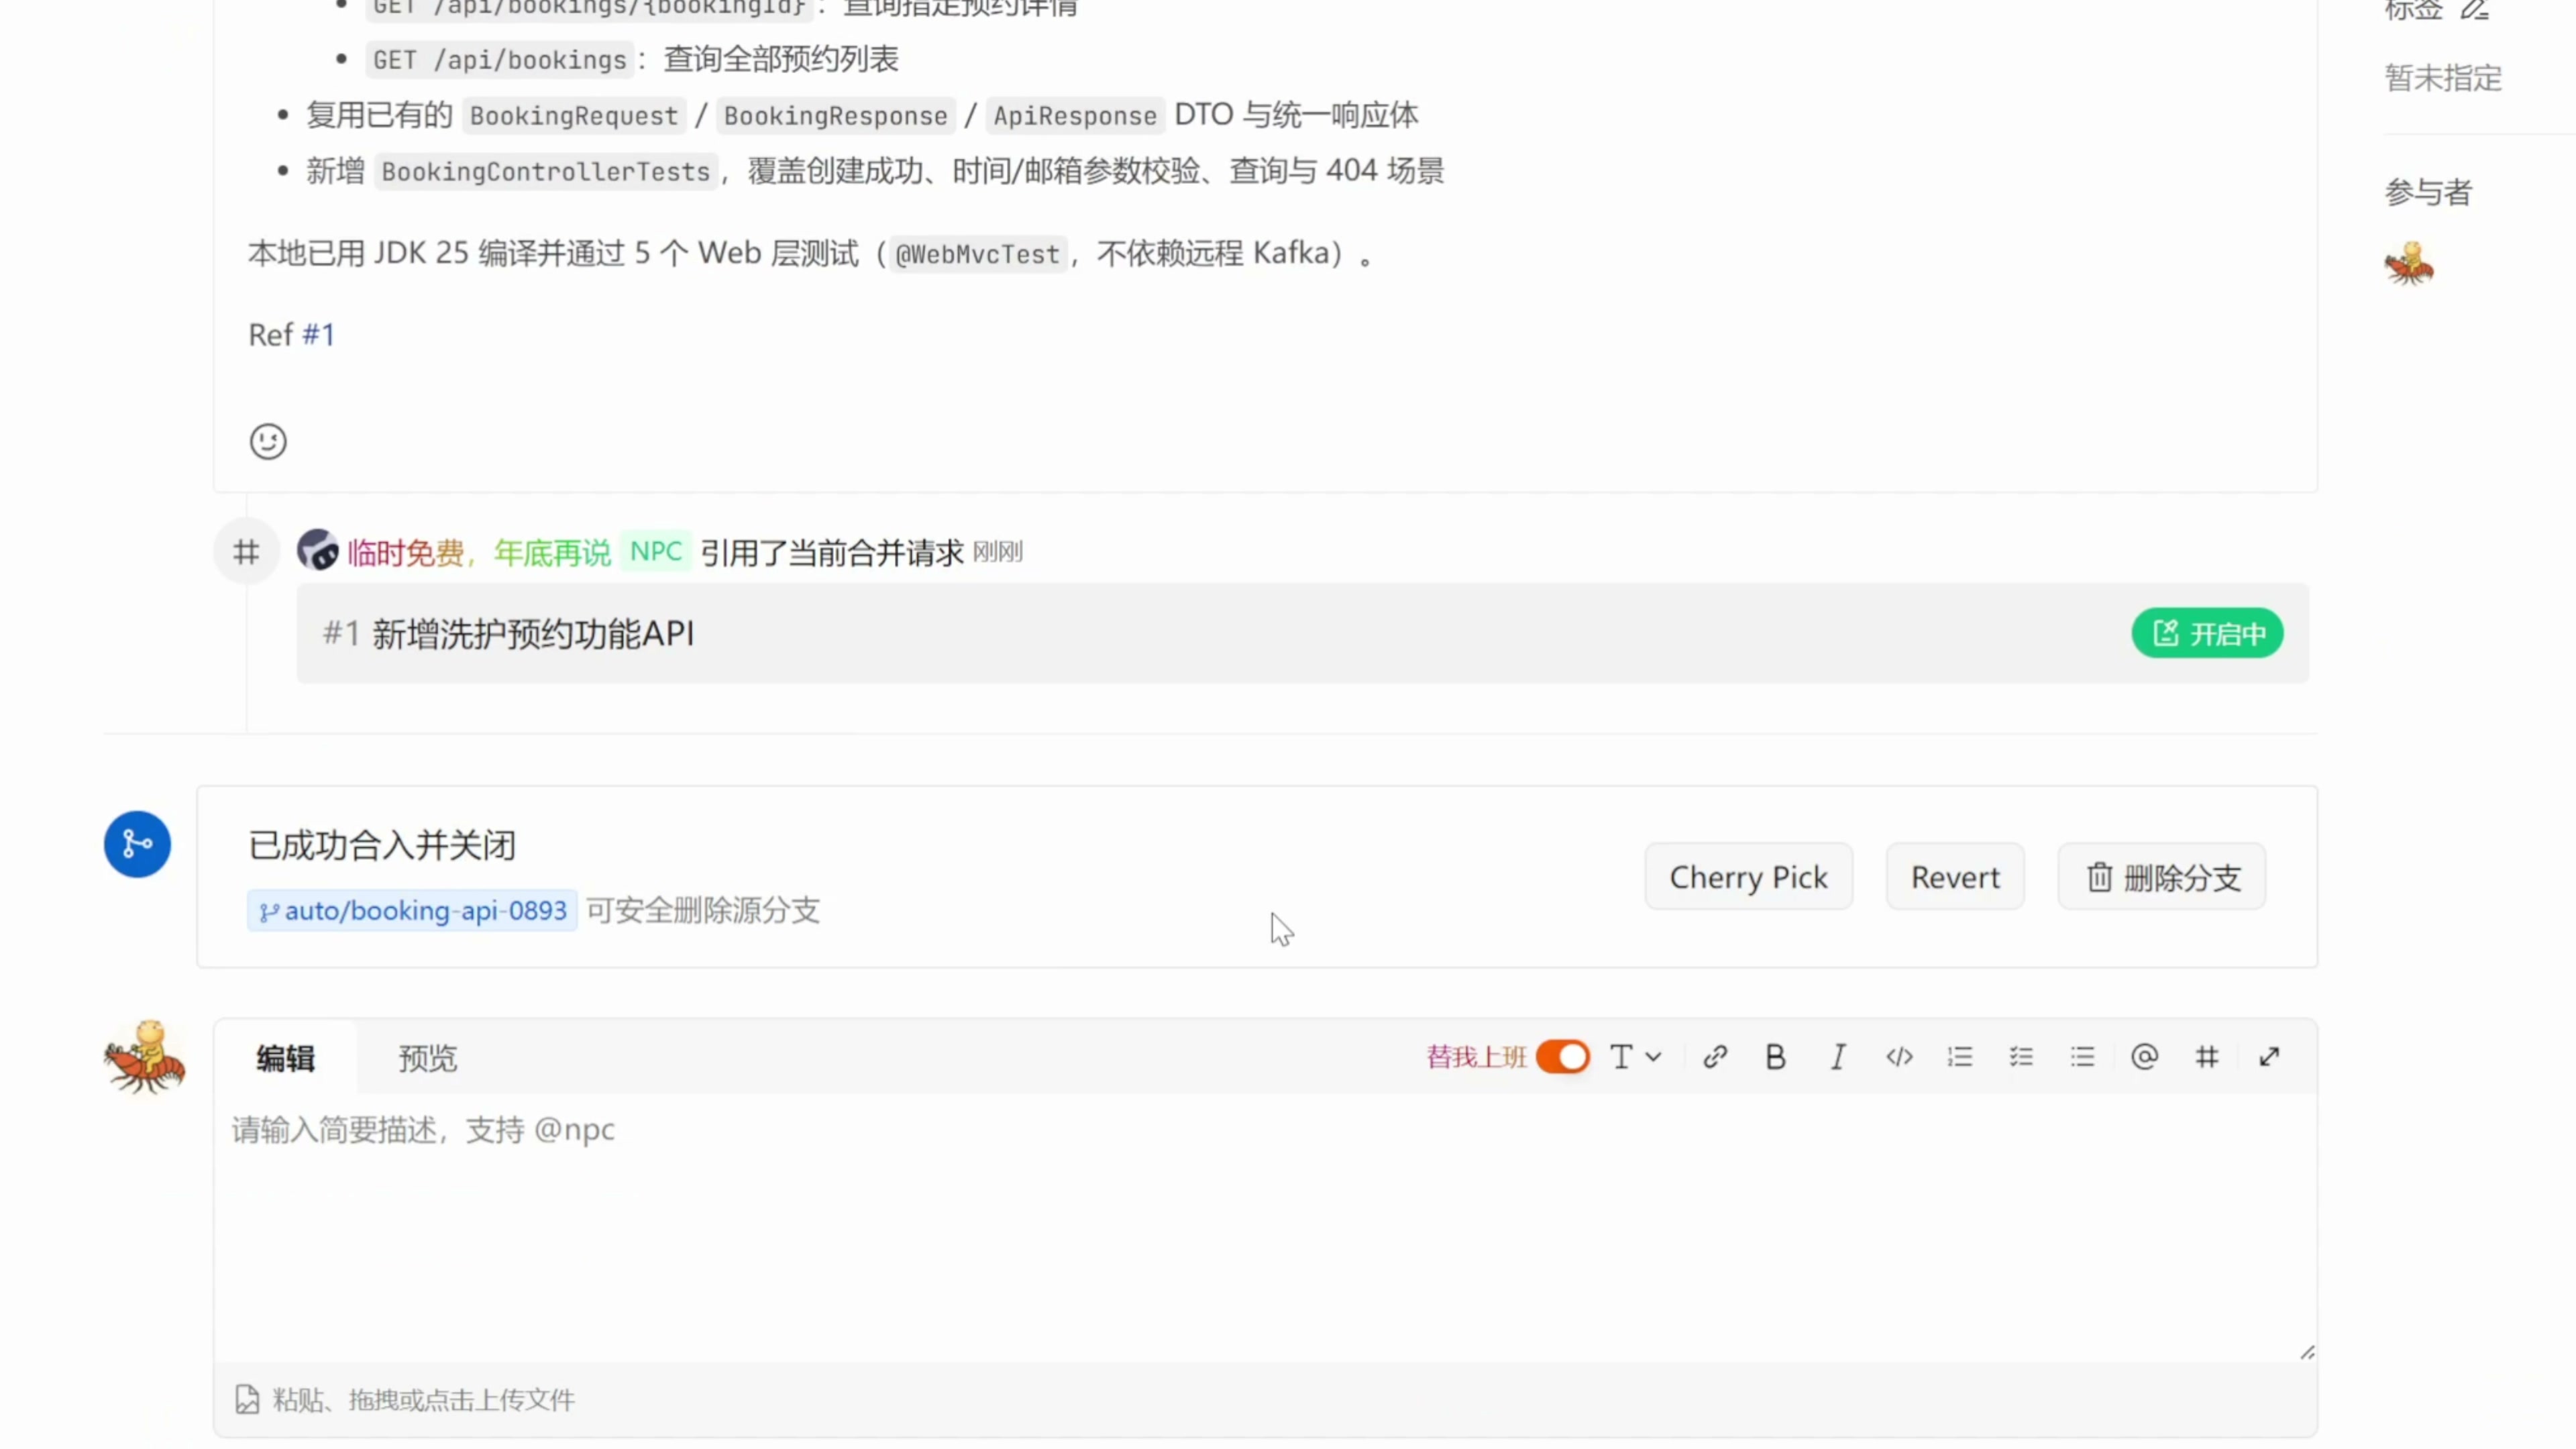Click the NPC tag badge
The height and width of the screenshot is (1449, 2576).
coord(656,551)
